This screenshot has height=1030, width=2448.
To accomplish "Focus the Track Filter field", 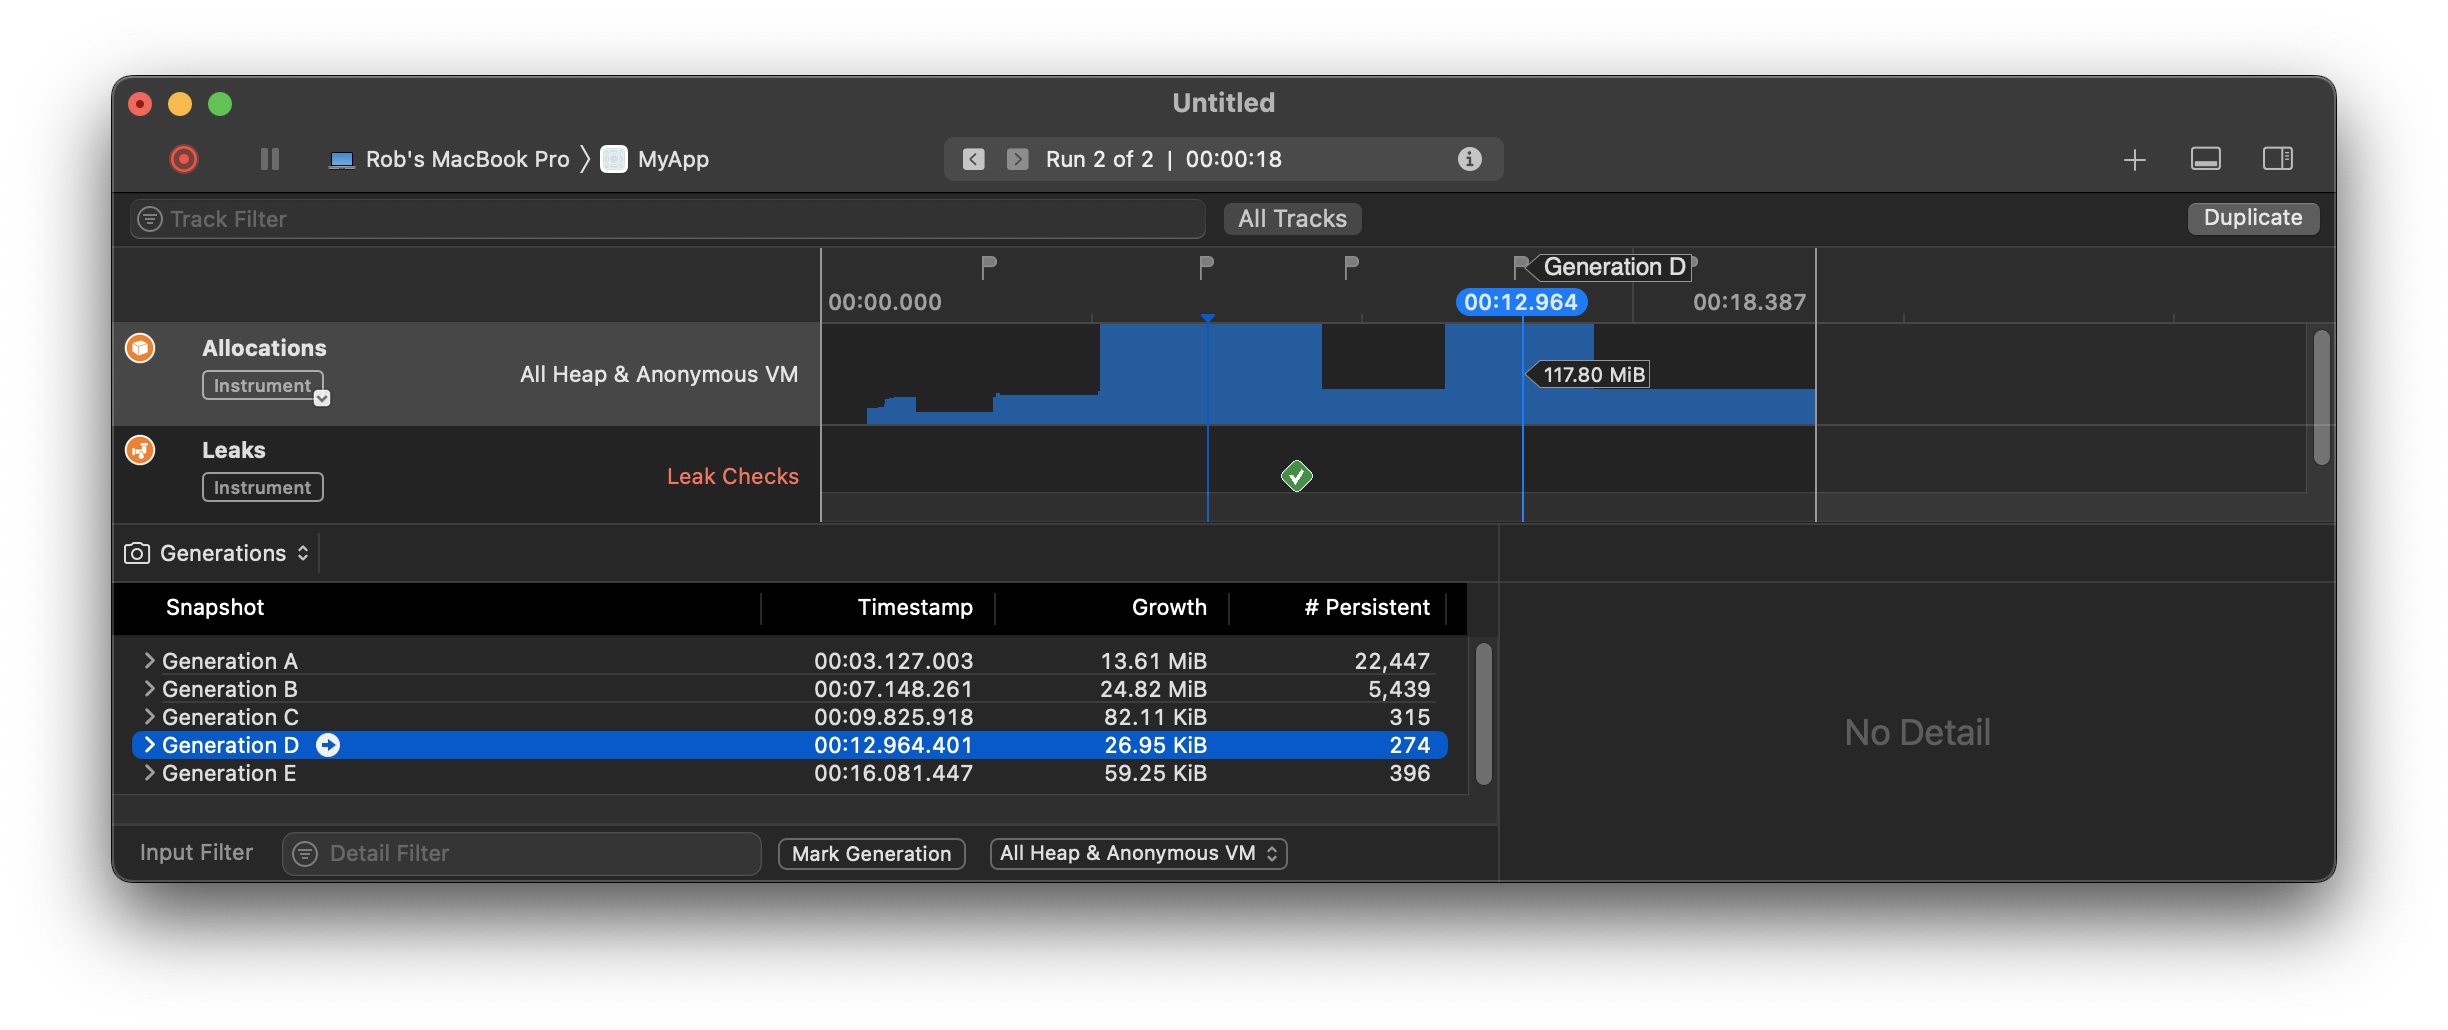I will (x=667, y=219).
